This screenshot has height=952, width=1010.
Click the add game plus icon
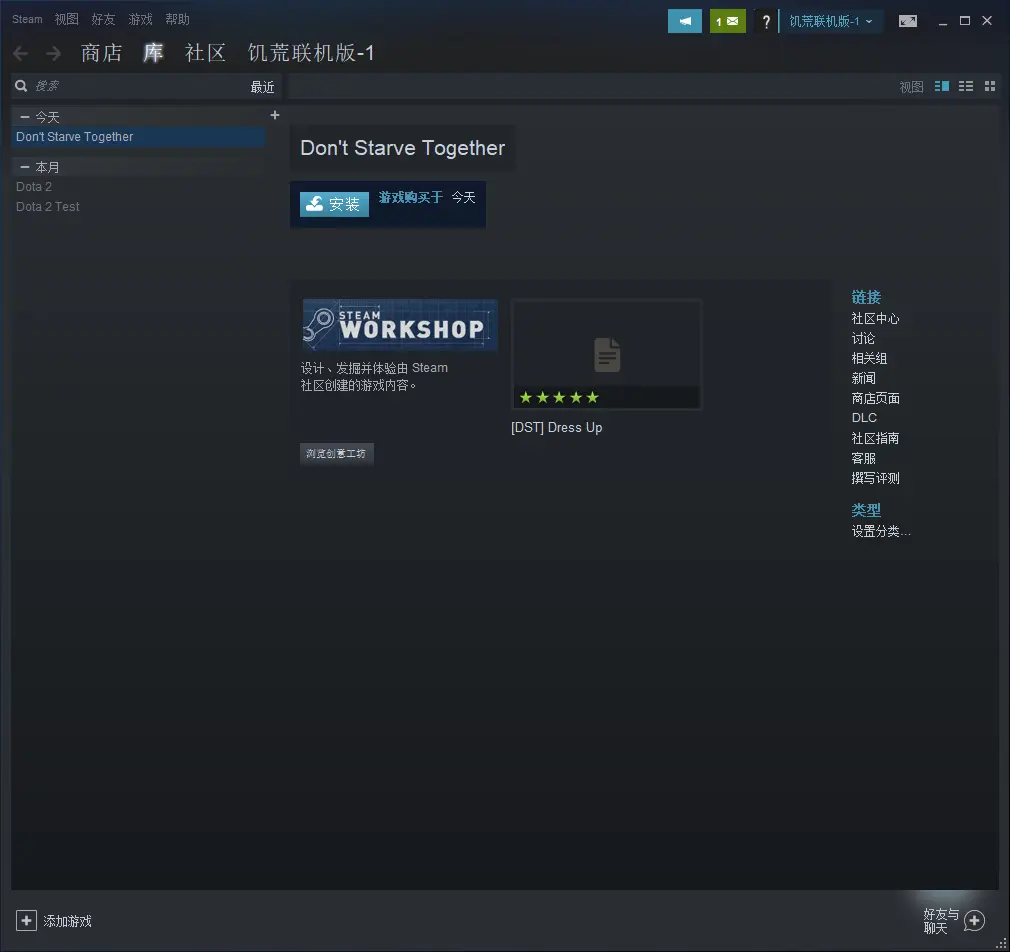(26, 920)
